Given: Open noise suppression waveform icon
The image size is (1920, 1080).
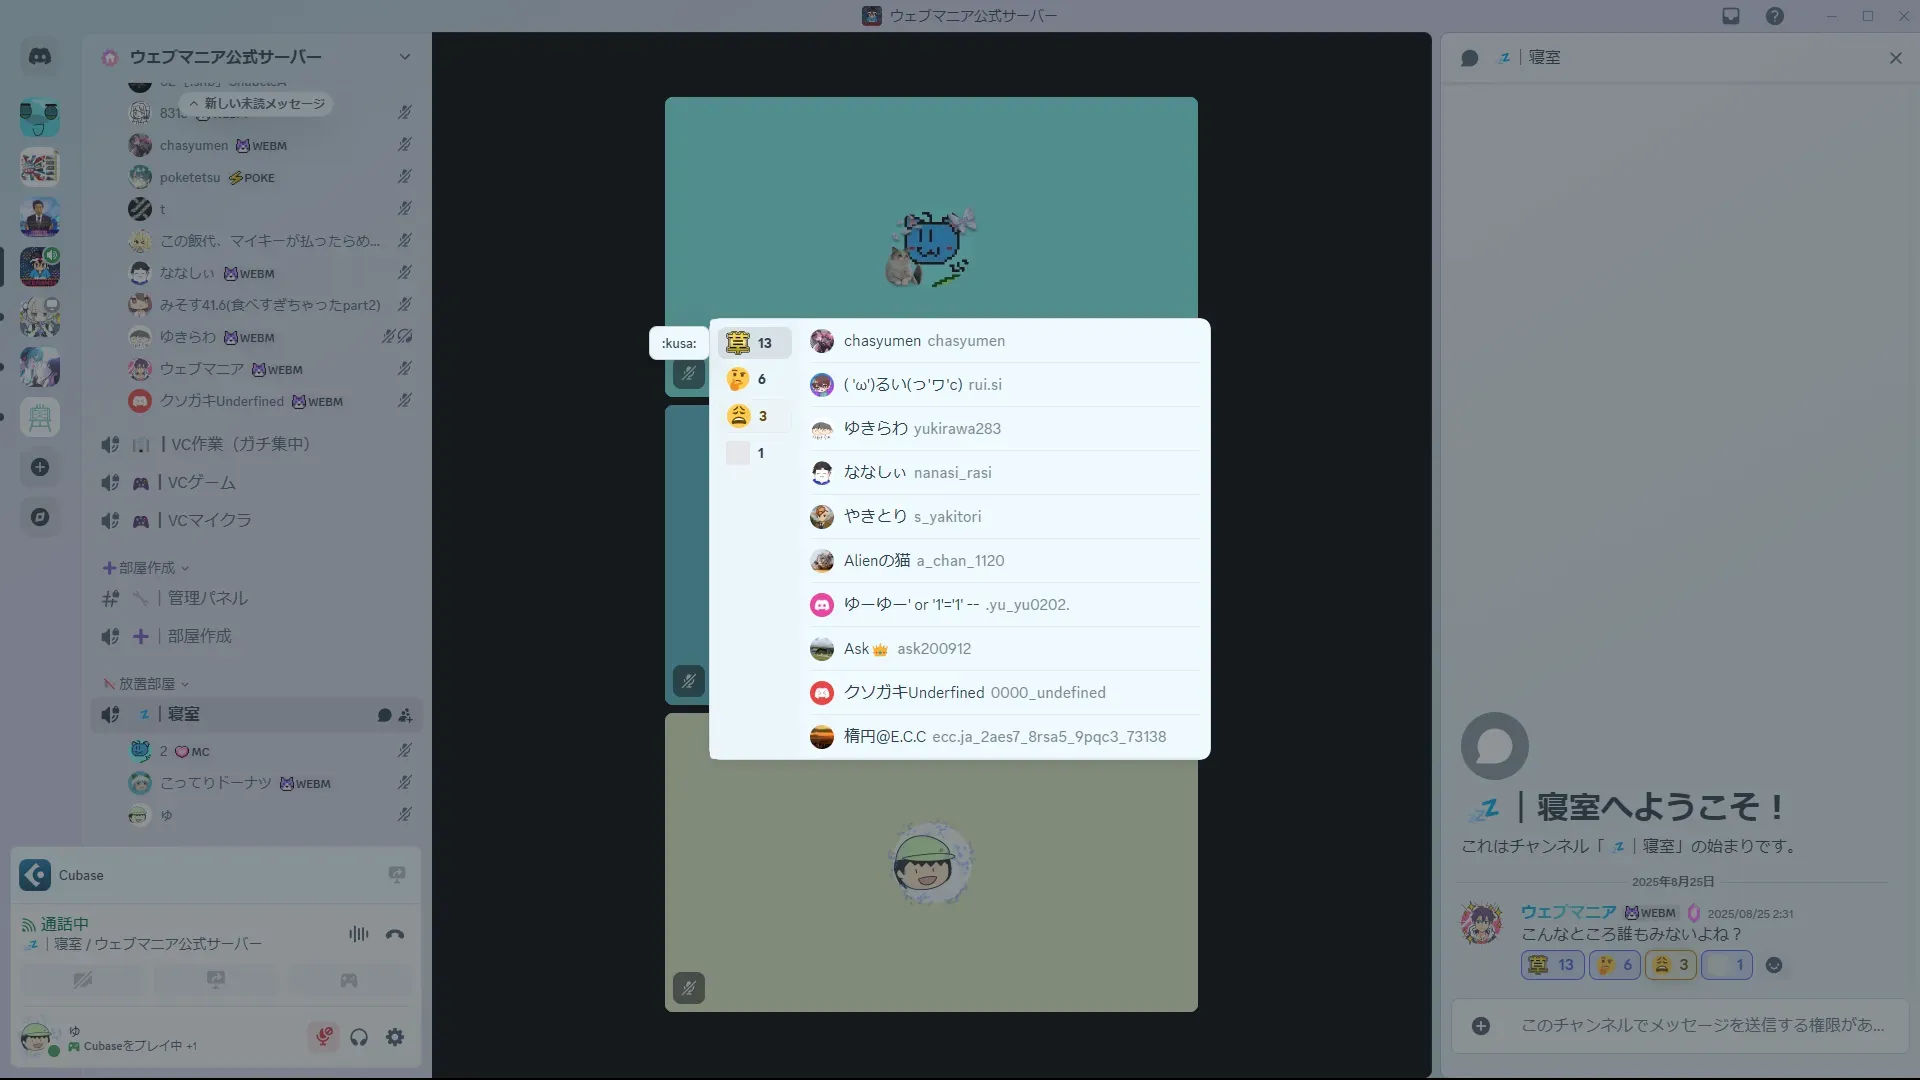Looking at the screenshot, I should (358, 934).
